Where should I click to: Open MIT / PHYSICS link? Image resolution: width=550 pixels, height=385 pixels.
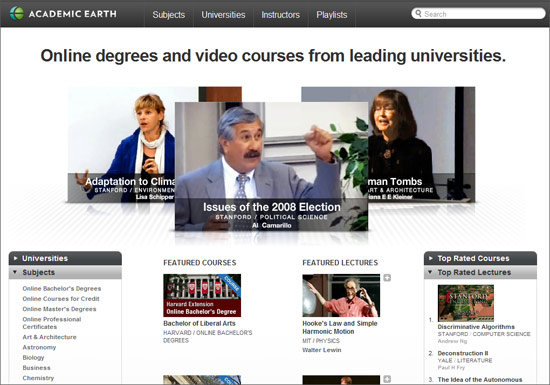[x=321, y=341]
